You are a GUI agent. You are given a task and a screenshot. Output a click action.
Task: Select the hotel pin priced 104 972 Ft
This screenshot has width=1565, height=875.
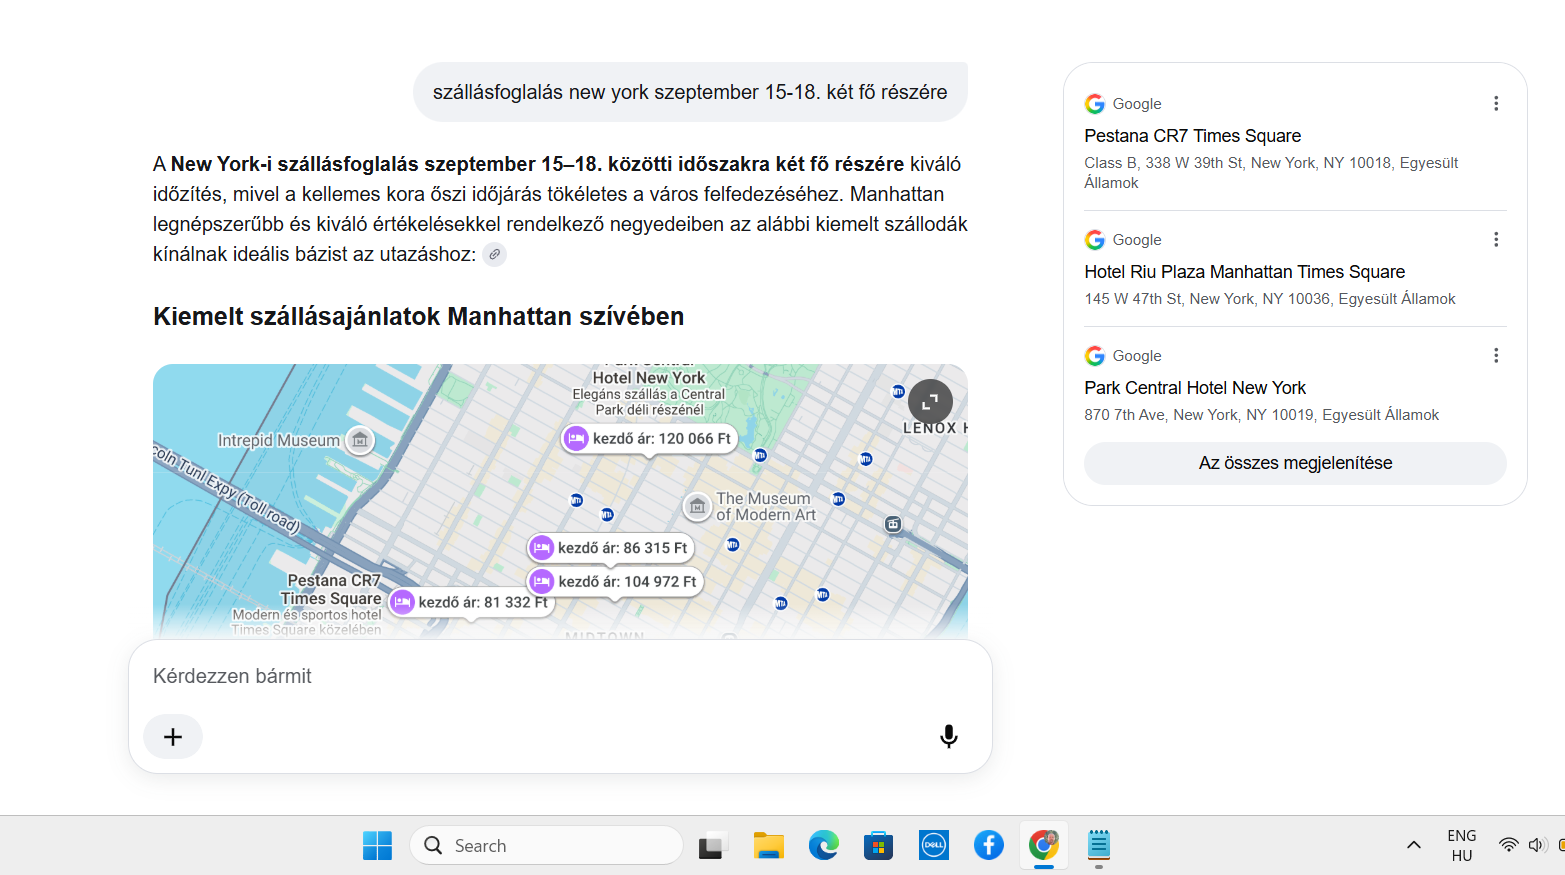point(615,582)
